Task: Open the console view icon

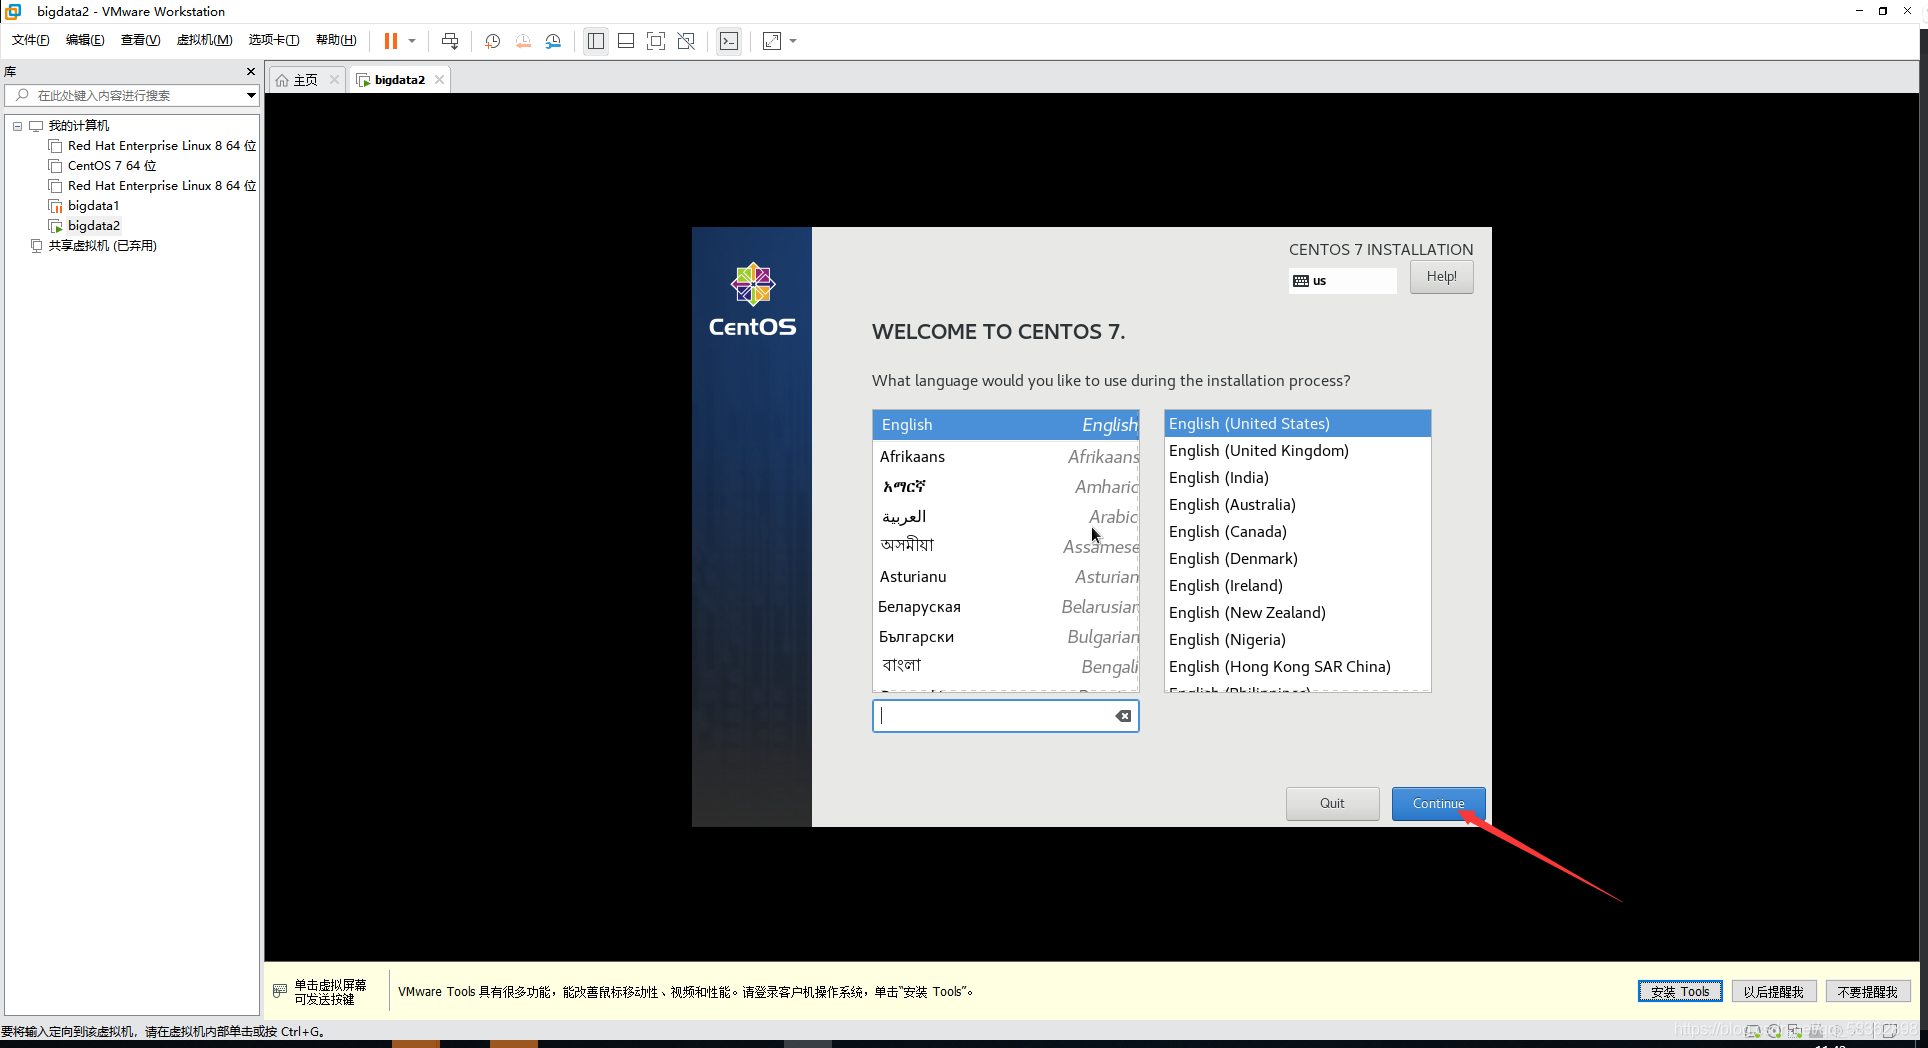Action: (x=729, y=41)
